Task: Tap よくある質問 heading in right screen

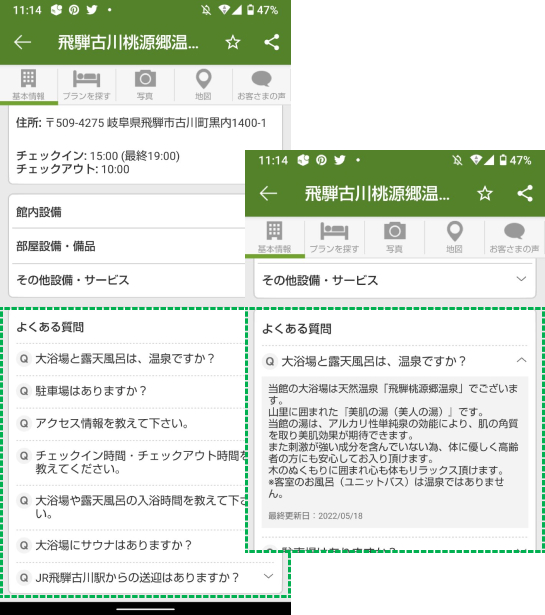Action: 297,329
